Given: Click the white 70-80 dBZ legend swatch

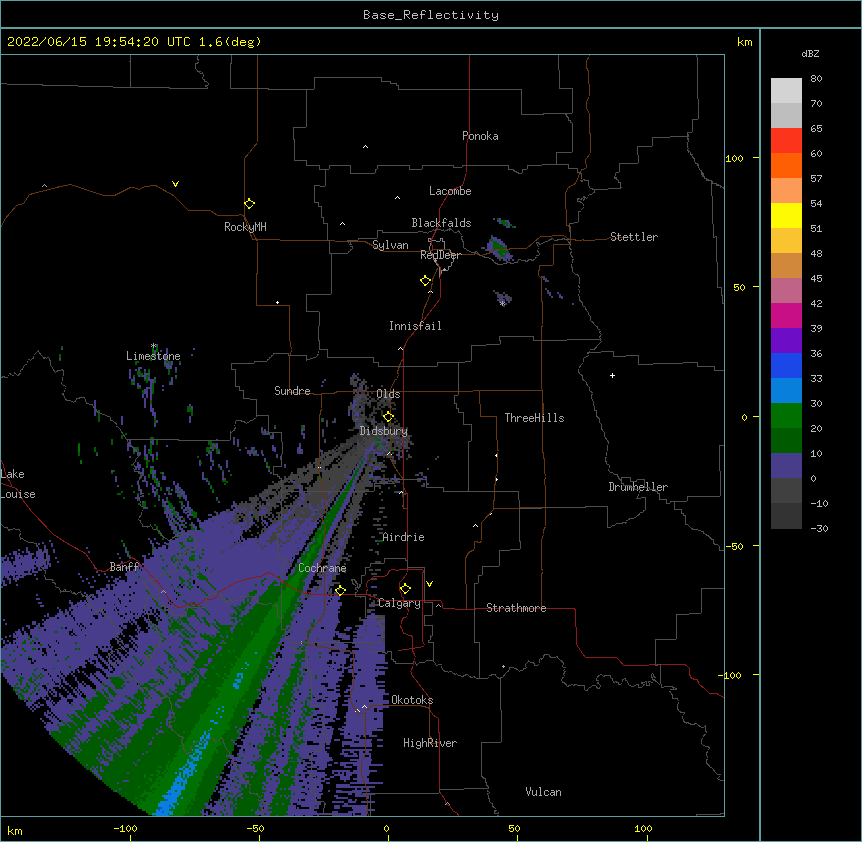Looking at the screenshot, I should tap(786, 91).
